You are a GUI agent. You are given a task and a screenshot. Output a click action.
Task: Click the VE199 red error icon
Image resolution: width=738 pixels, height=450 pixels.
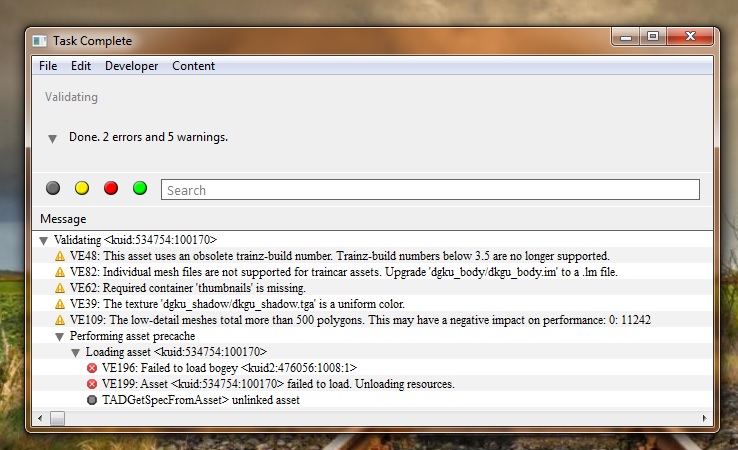[x=92, y=384]
